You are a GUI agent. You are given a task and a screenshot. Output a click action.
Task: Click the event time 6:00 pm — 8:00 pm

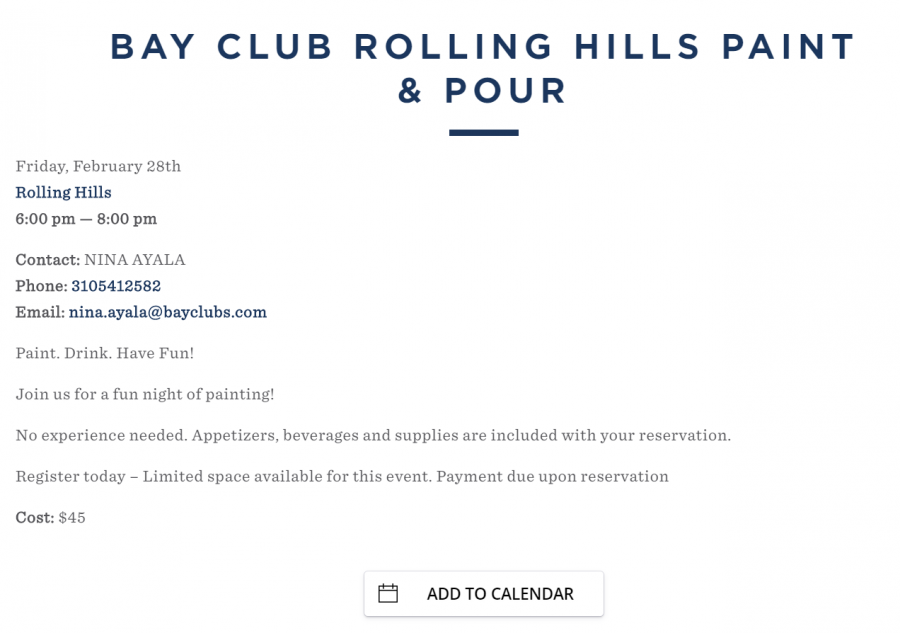point(86,219)
